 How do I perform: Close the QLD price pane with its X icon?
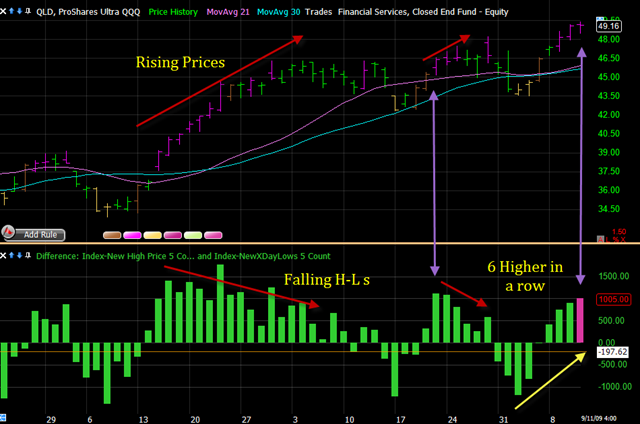[x=3, y=11]
